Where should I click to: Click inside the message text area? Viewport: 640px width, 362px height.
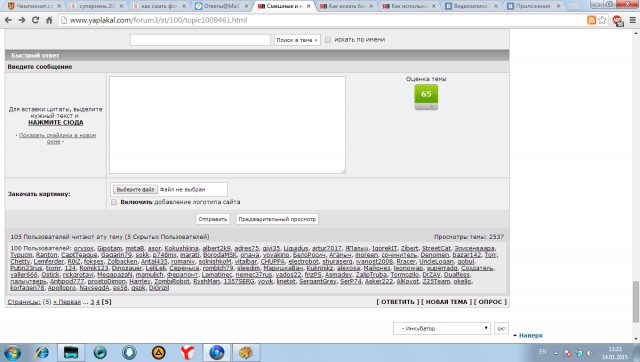pyautogui.click(x=227, y=125)
